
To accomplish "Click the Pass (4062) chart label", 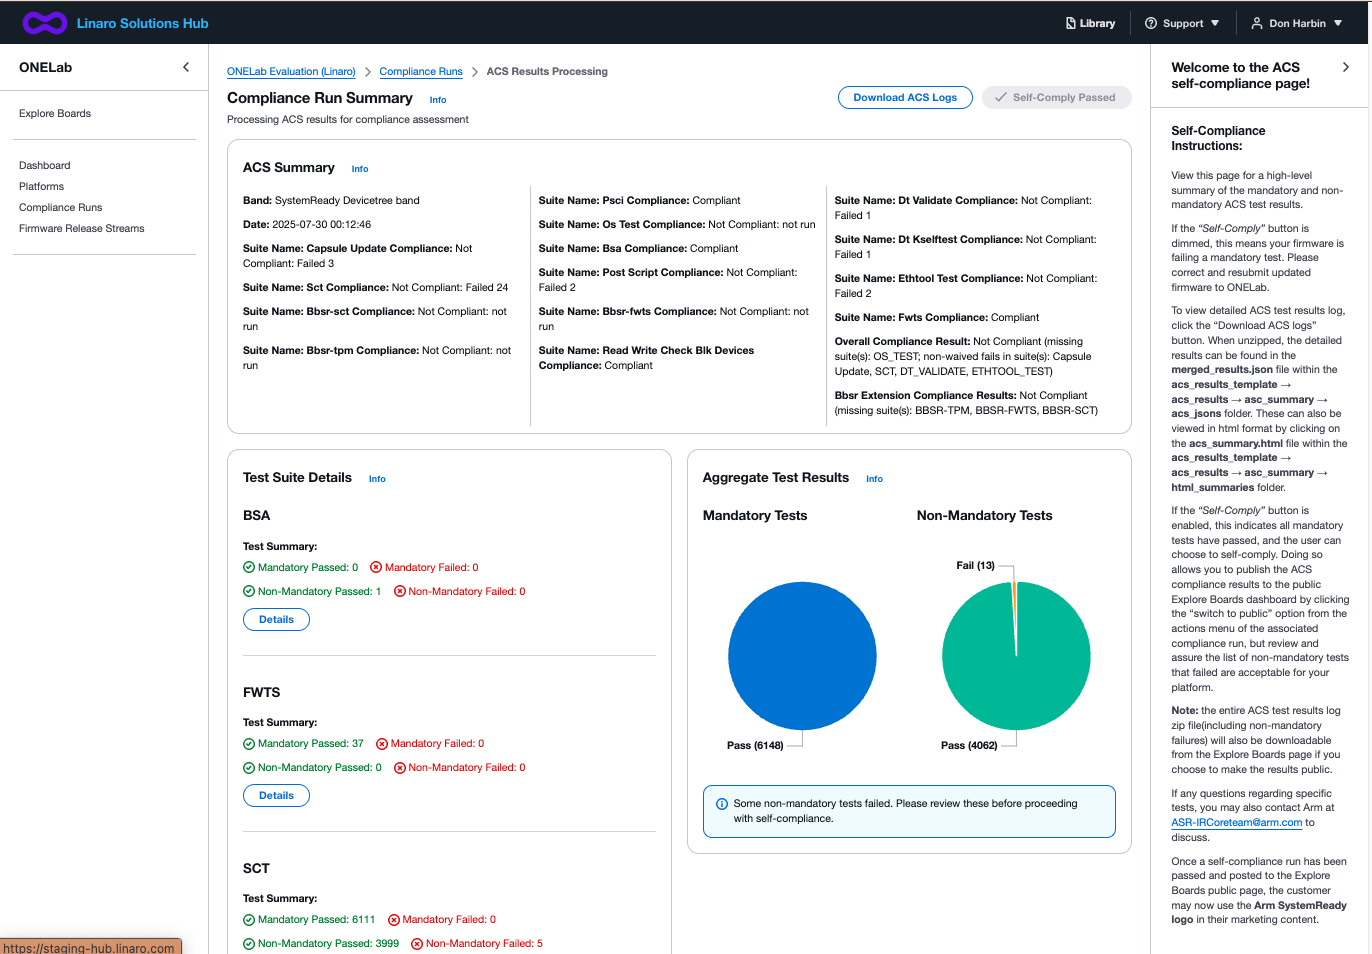I will coord(969,745).
